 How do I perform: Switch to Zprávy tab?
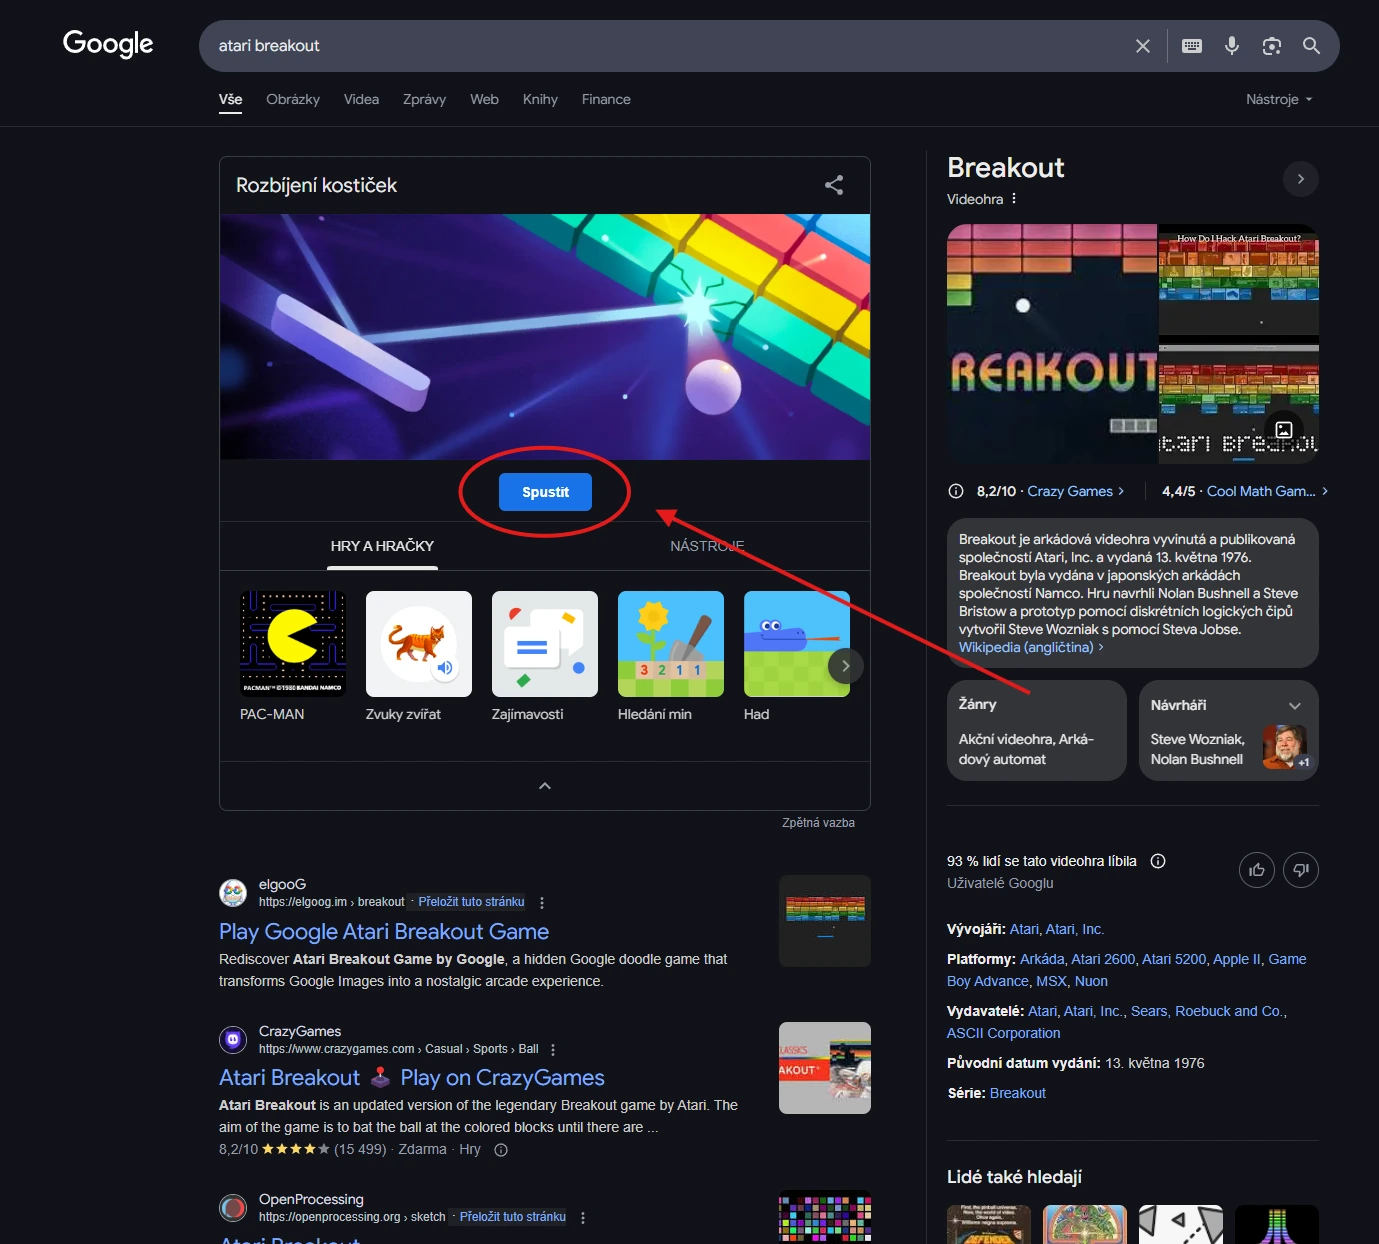coord(424,99)
